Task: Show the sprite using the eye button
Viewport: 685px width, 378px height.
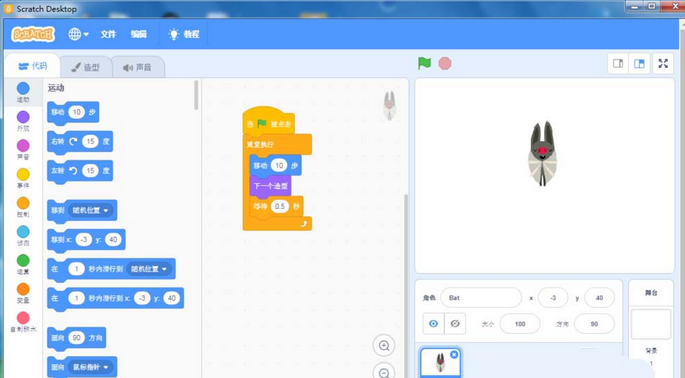Action: tap(433, 324)
